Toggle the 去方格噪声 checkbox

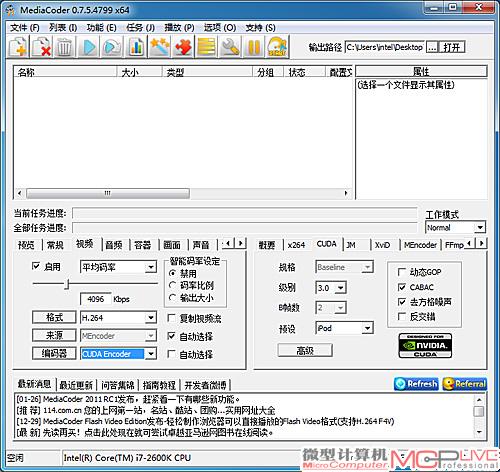pyautogui.click(x=402, y=302)
